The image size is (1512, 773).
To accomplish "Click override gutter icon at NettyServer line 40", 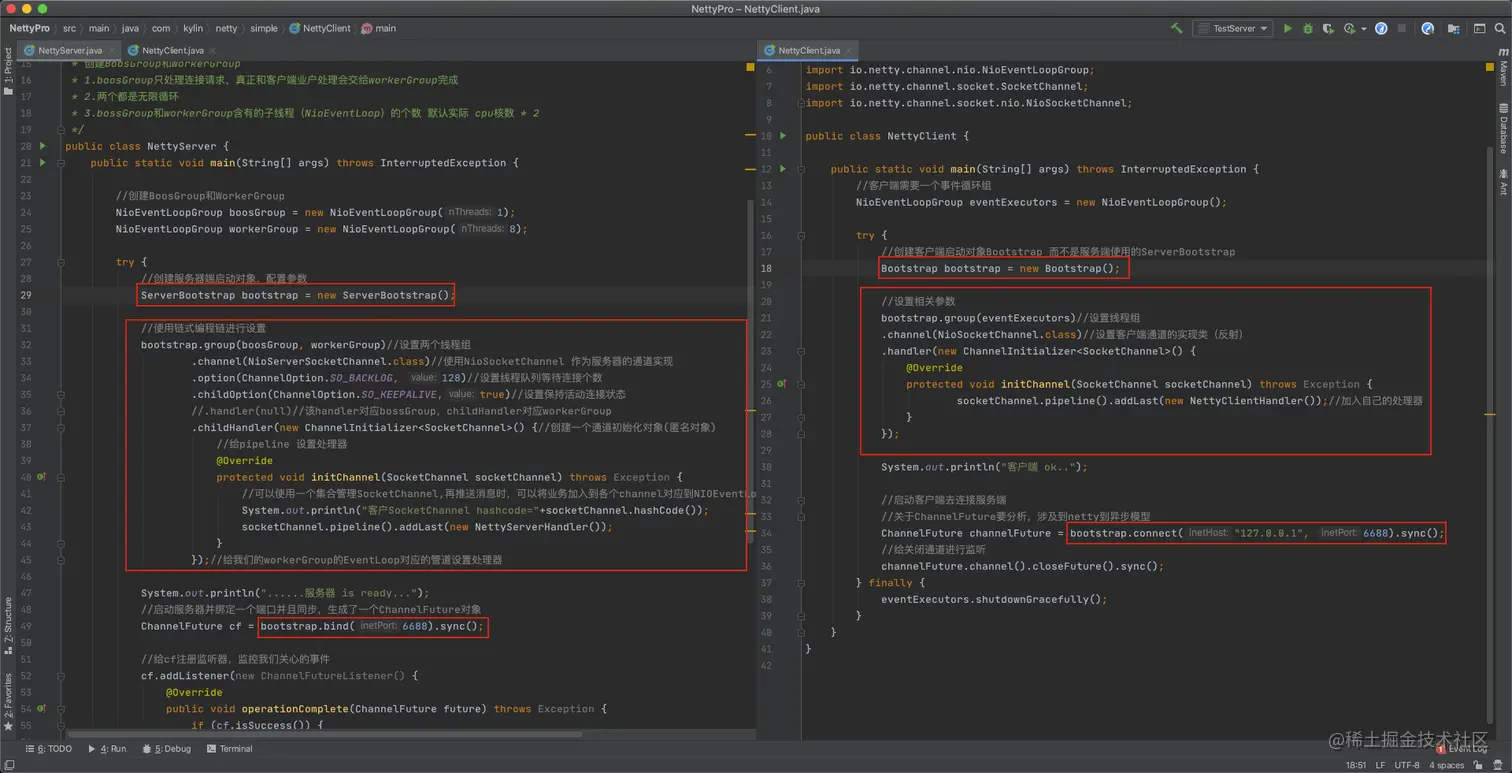I will [x=41, y=477].
